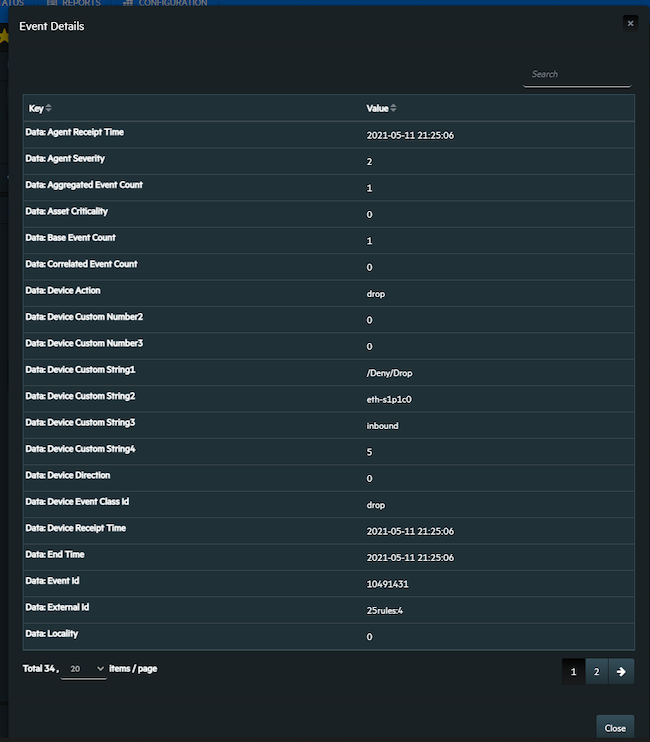The image size is (650, 742).
Task: Open the items per page dropdown
Action: coord(84,668)
